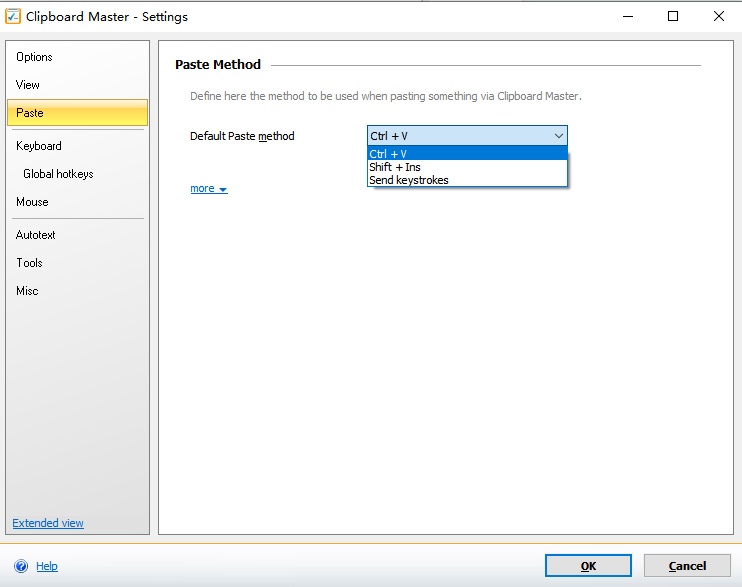Open the Mouse settings category
This screenshot has width=742, height=587.
(x=32, y=202)
